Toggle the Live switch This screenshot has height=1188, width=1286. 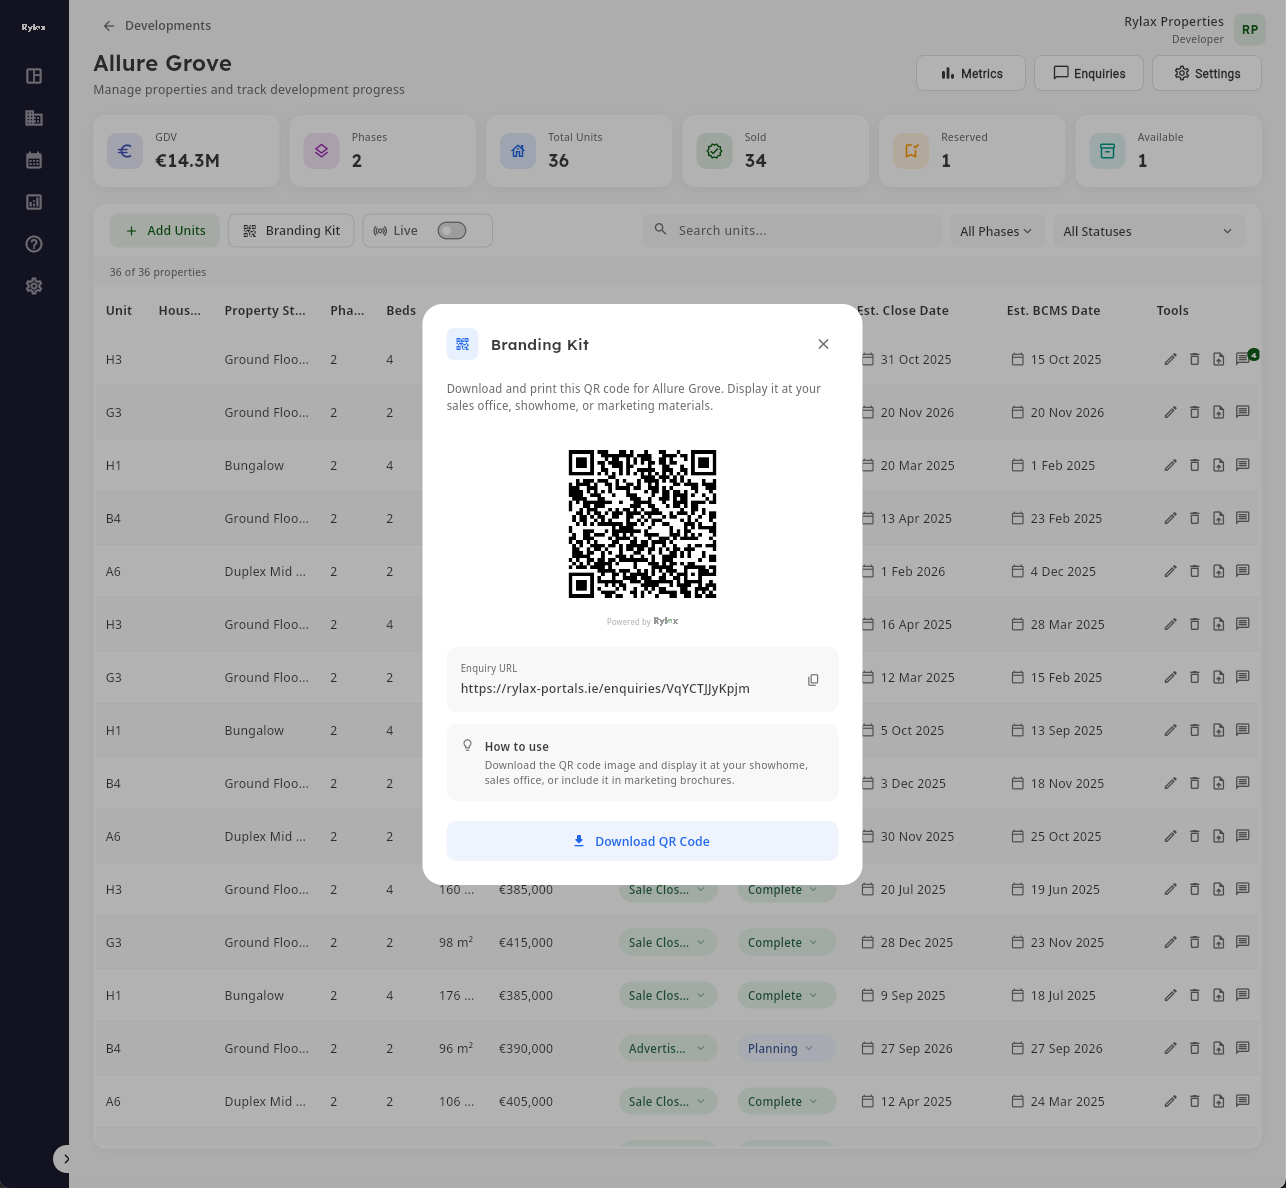[x=452, y=231]
